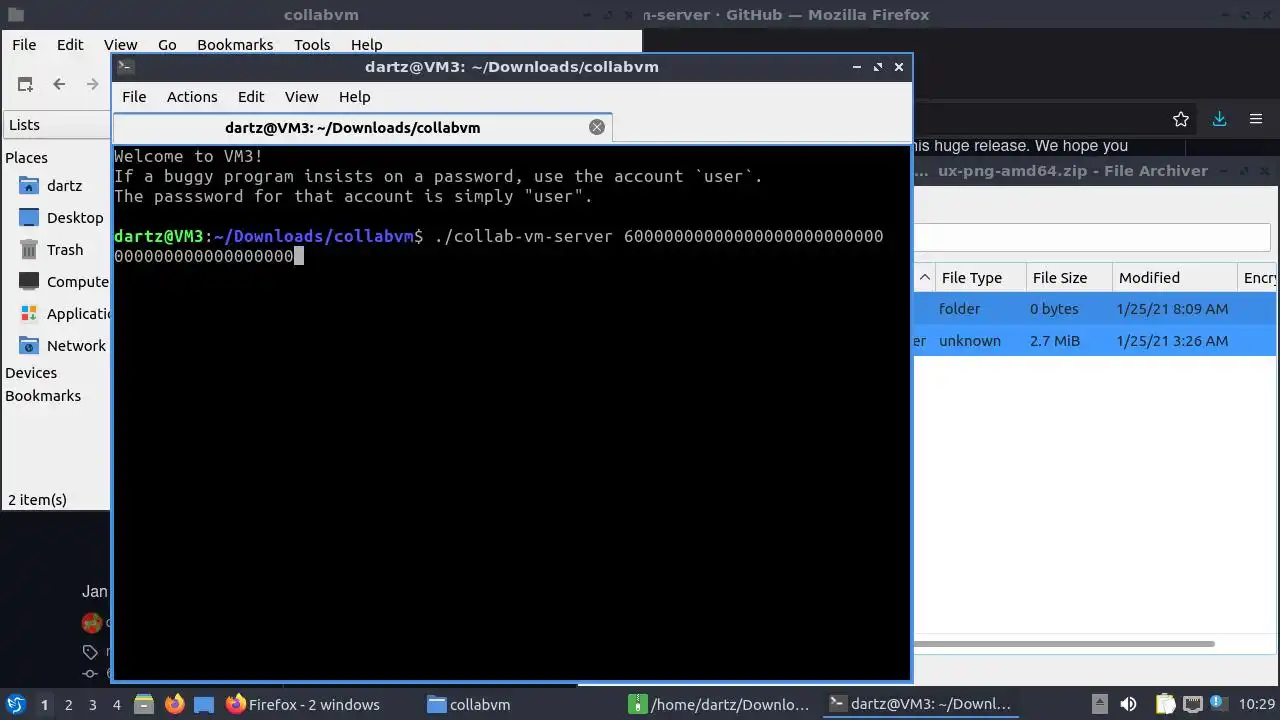Open the terminal's Edit menu

pos(251,97)
